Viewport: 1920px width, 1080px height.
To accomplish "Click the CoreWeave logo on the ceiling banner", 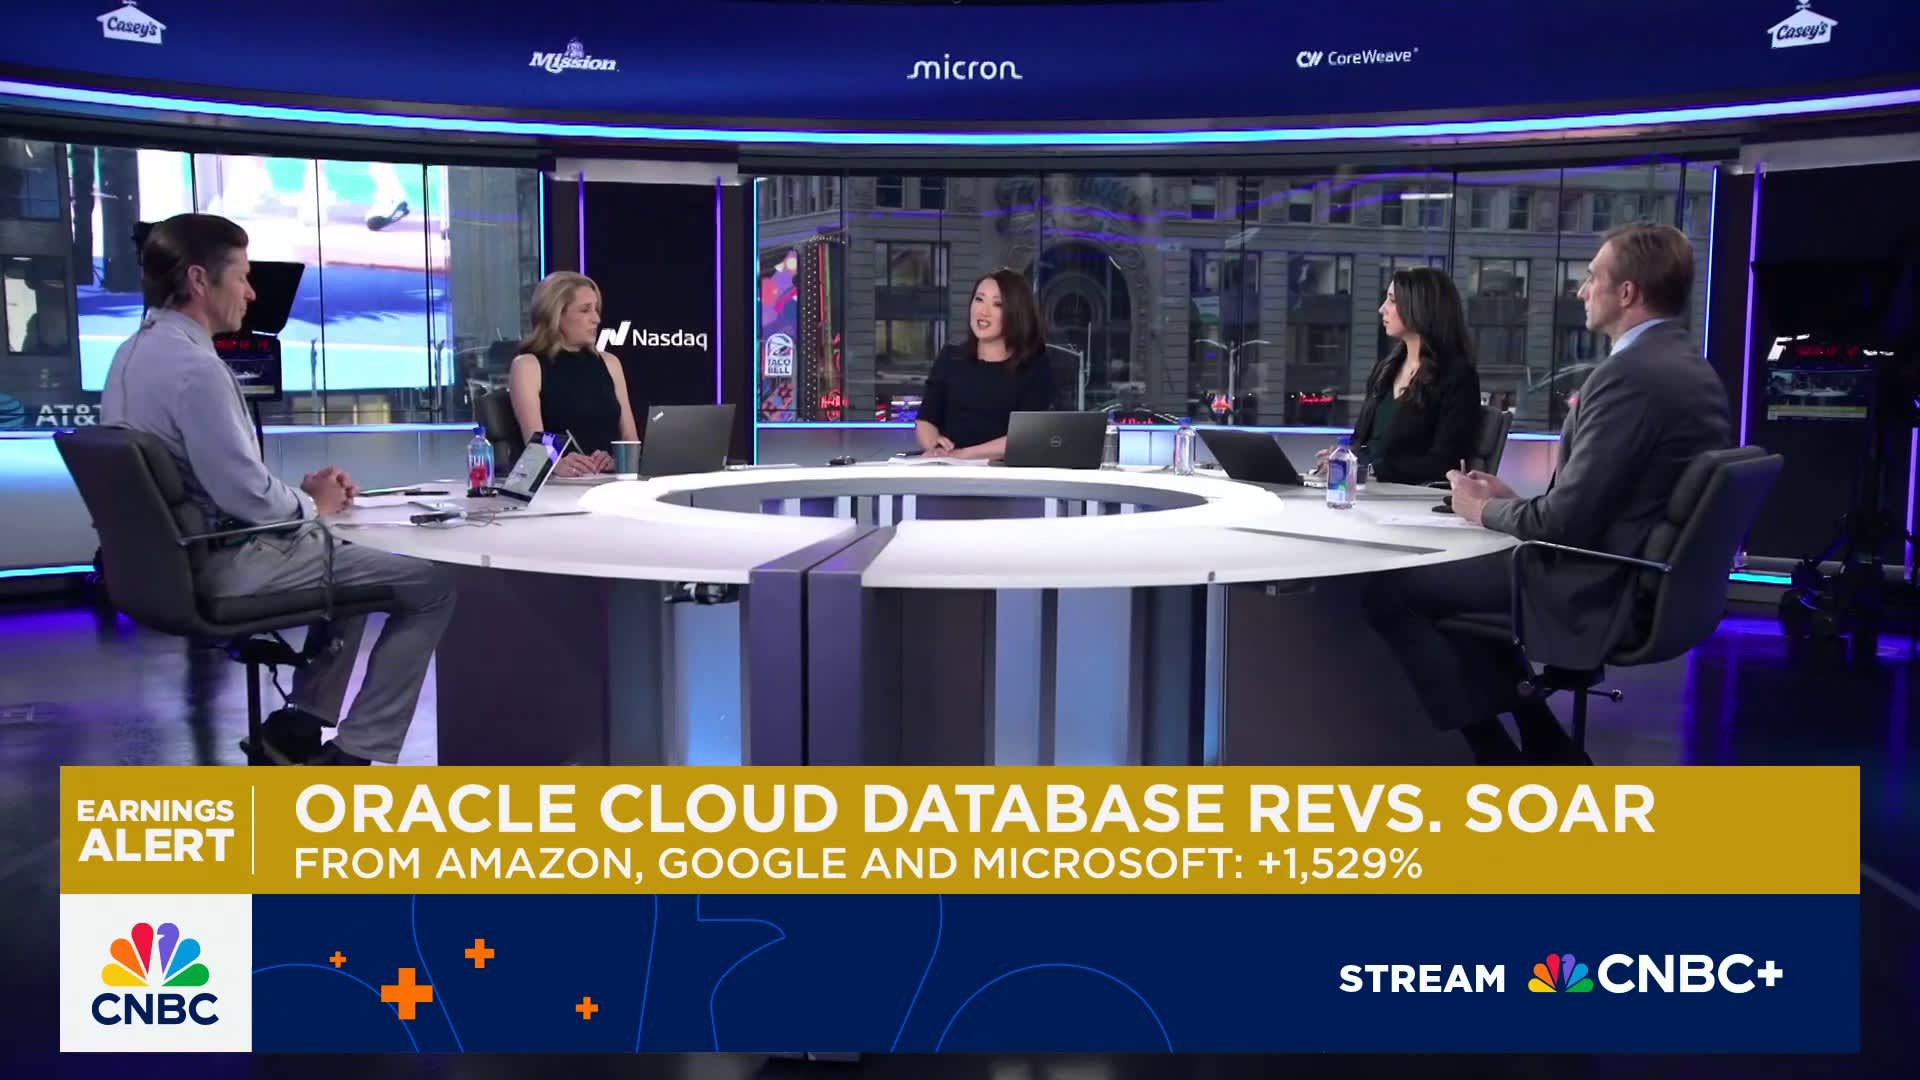I will [1356, 57].
